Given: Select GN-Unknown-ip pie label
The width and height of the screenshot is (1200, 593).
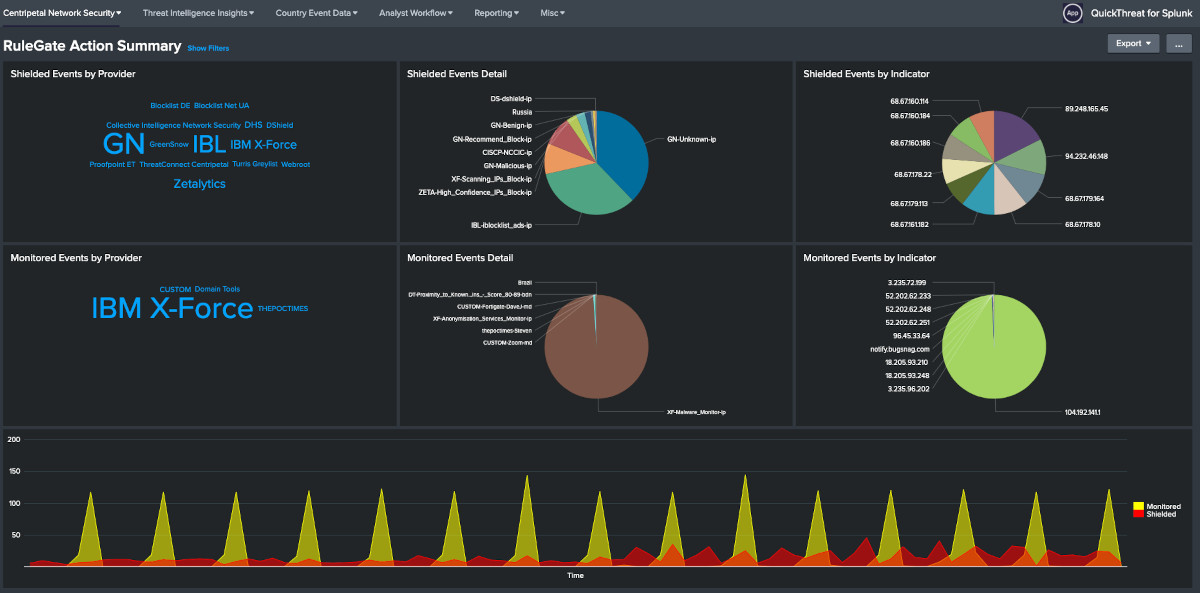Looking at the screenshot, I should tap(692, 139).
